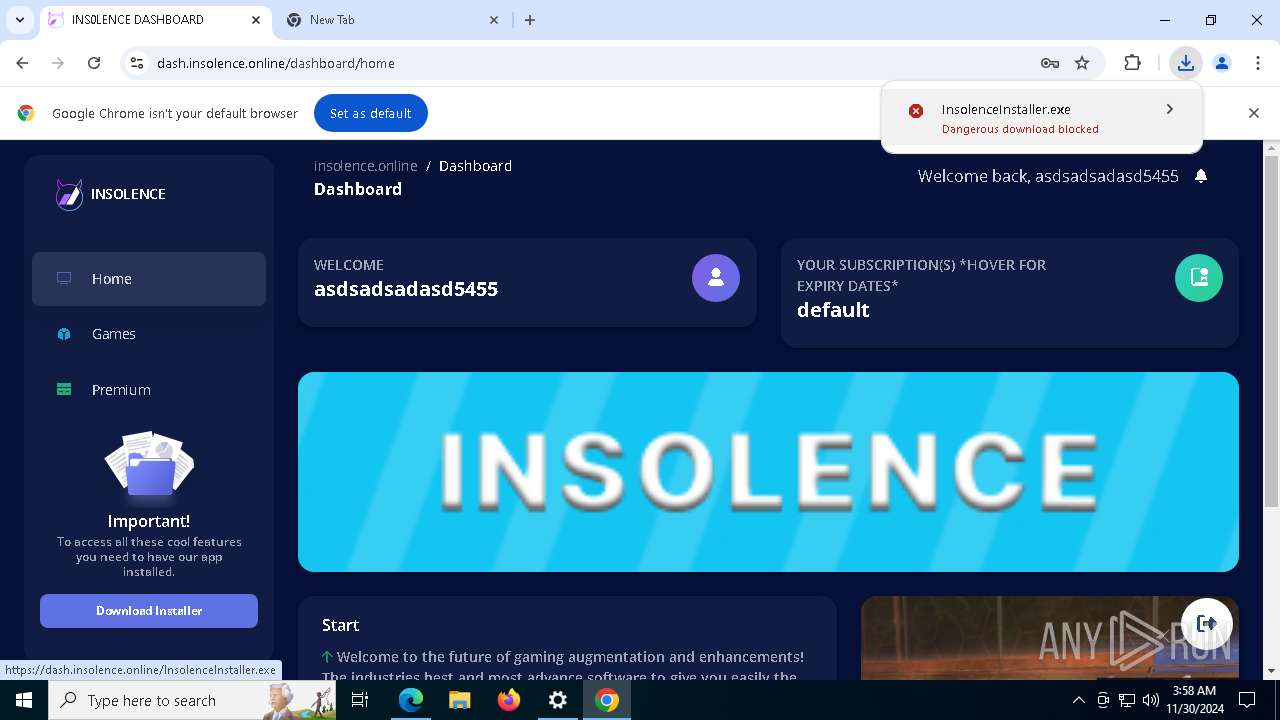Click the site information icon
The image size is (1280, 720).
click(x=138, y=63)
